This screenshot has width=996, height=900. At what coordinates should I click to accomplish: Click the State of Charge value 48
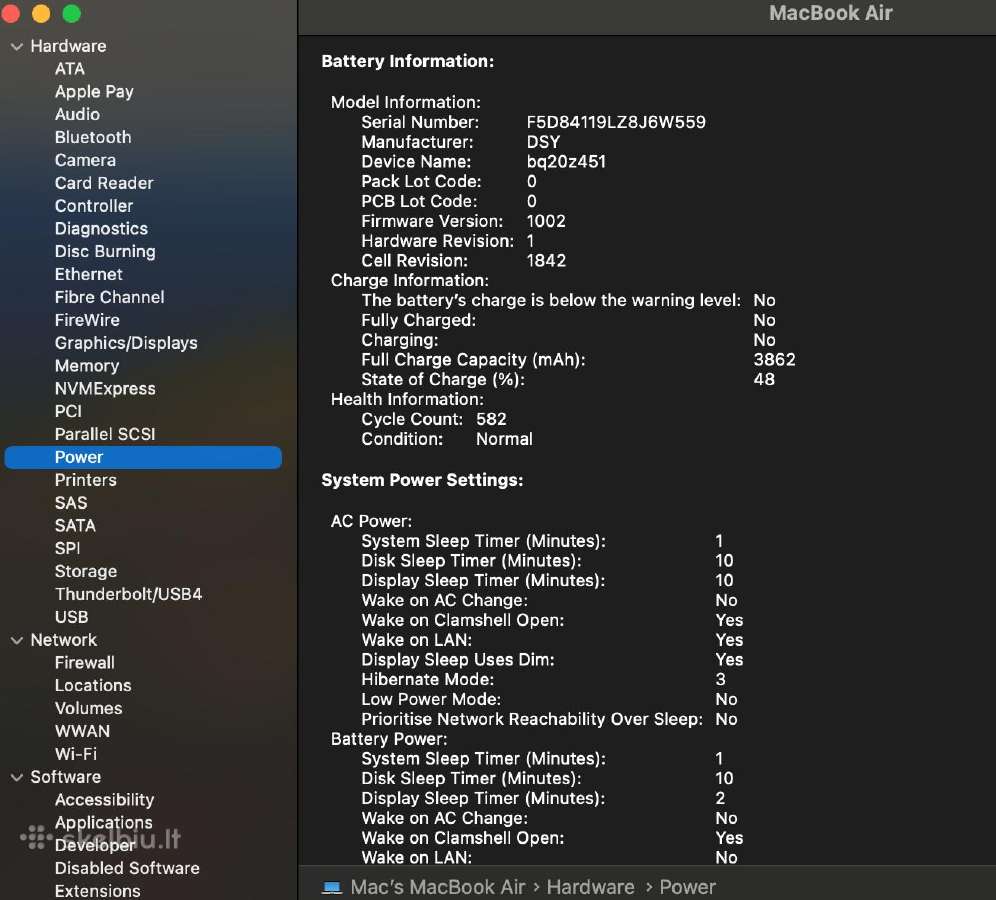click(x=765, y=380)
